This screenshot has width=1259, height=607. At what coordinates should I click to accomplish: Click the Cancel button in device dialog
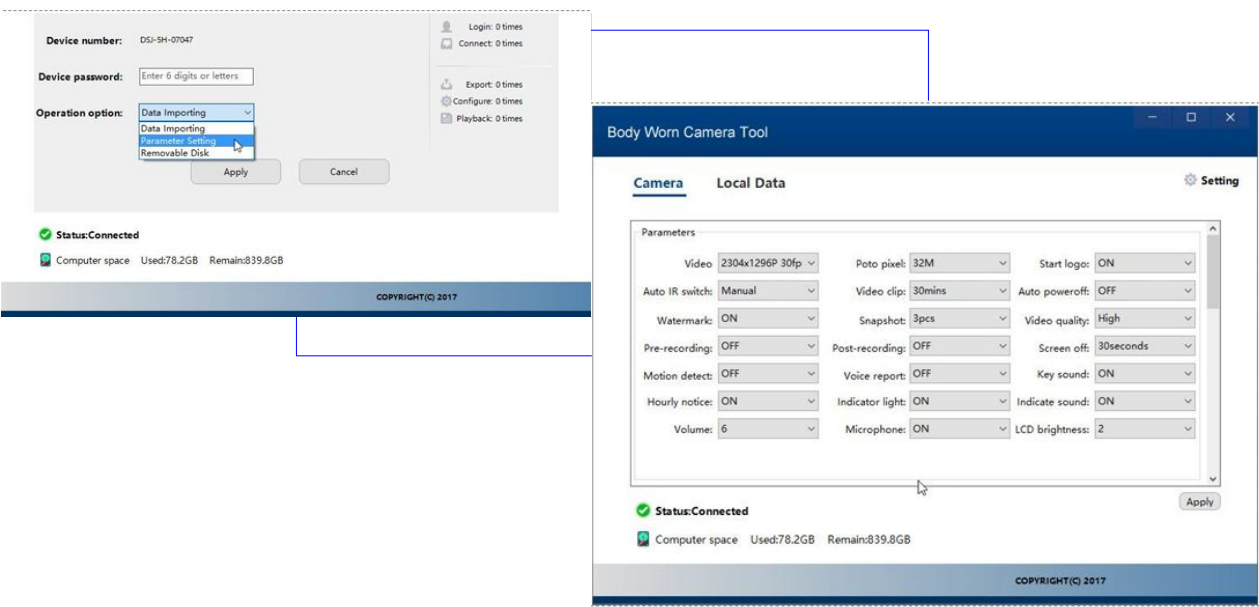344,172
